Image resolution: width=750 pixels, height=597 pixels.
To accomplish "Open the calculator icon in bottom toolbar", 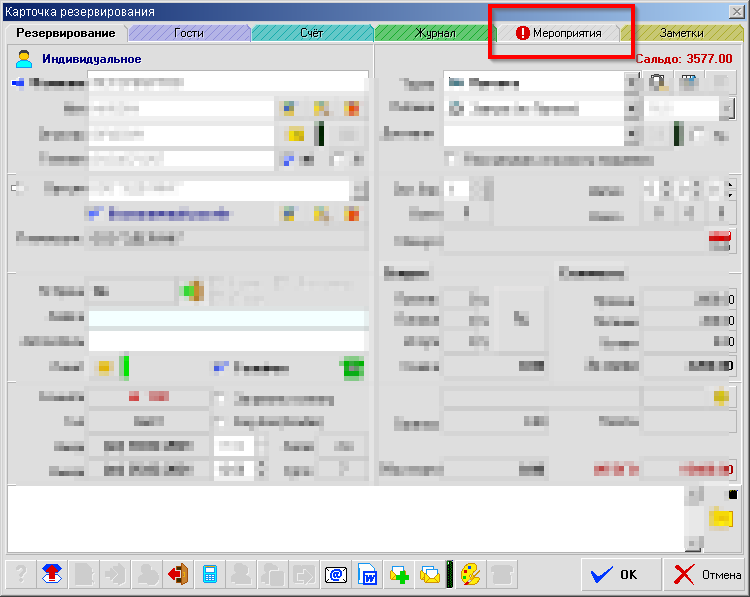I will [210, 575].
